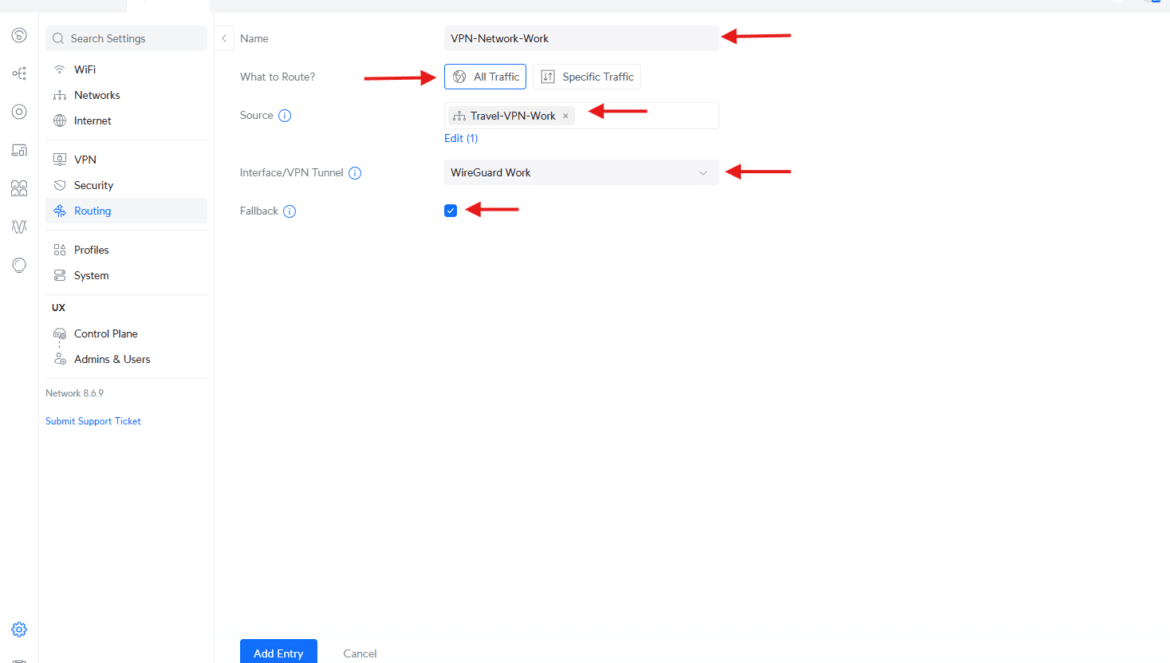Click the Search Settings field

(x=126, y=39)
